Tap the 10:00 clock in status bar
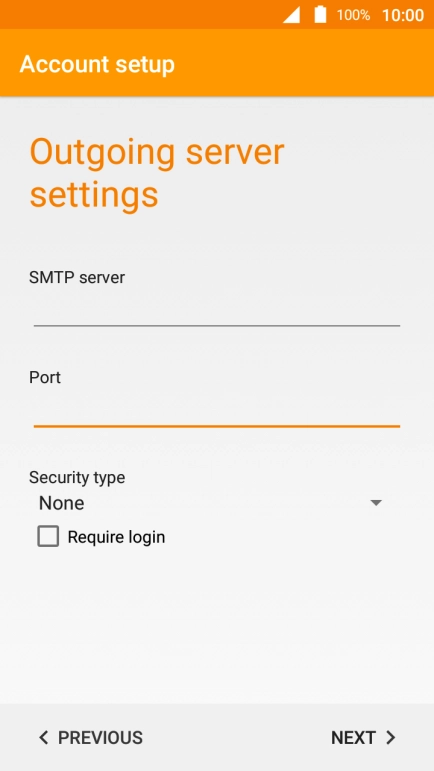 [403, 15]
